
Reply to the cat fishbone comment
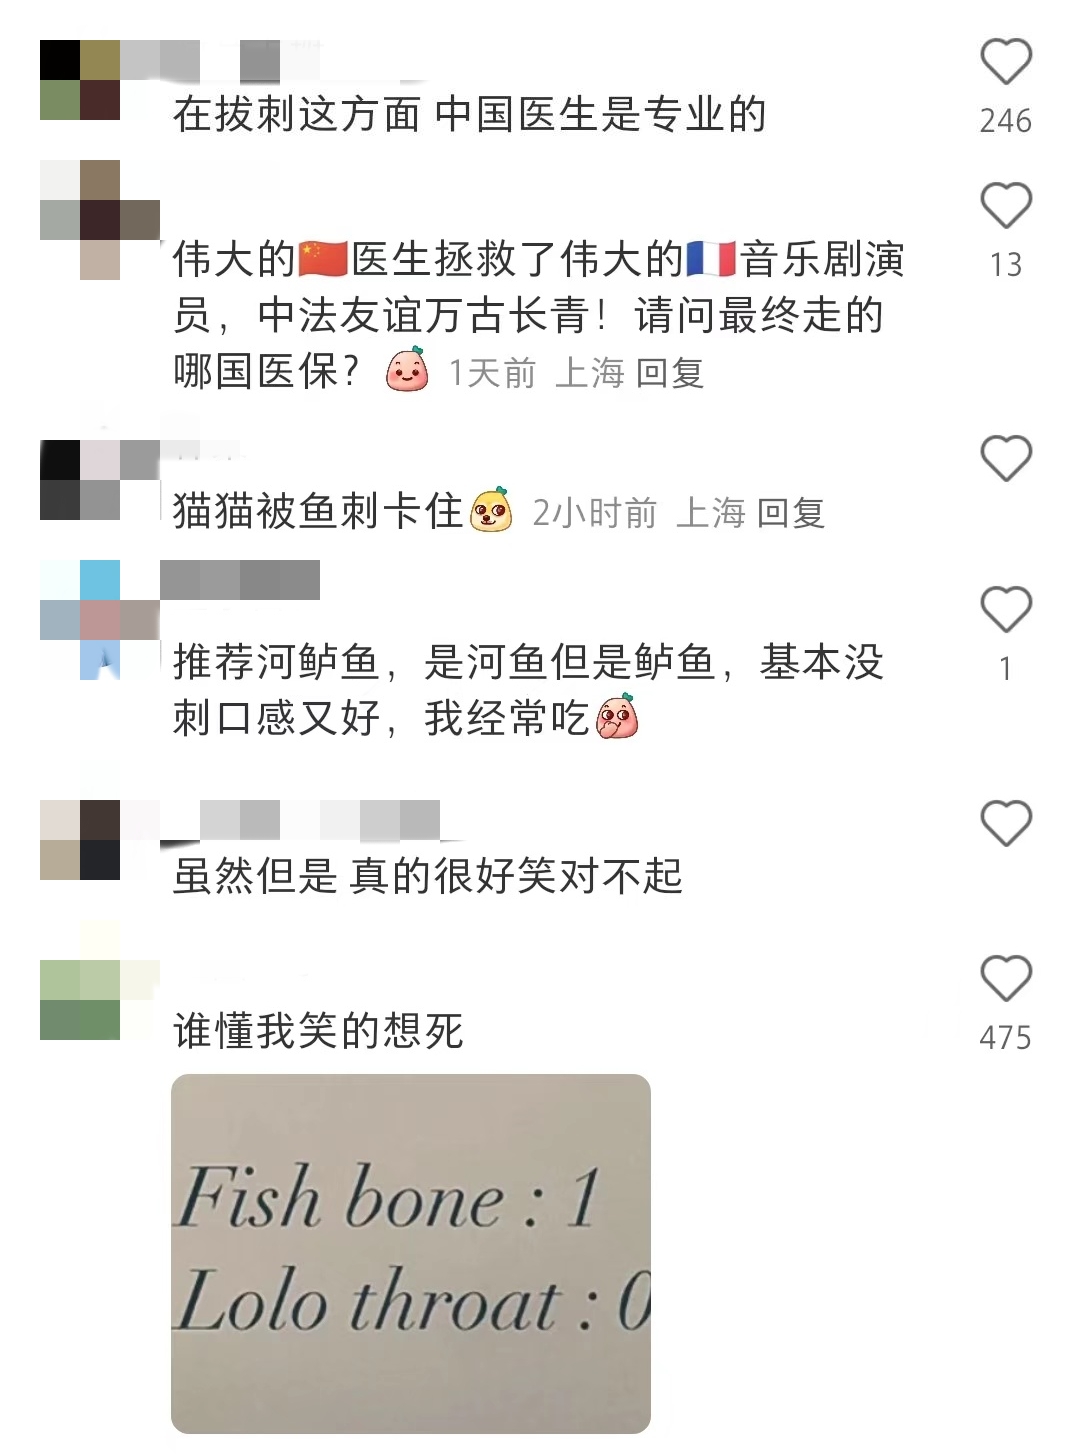coord(791,513)
